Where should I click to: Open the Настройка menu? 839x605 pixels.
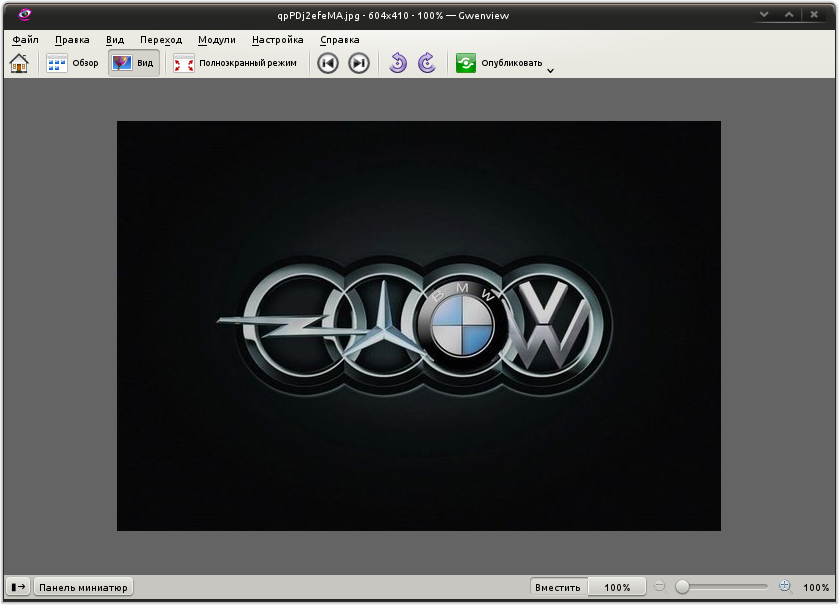pyautogui.click(x=278, y=40)
